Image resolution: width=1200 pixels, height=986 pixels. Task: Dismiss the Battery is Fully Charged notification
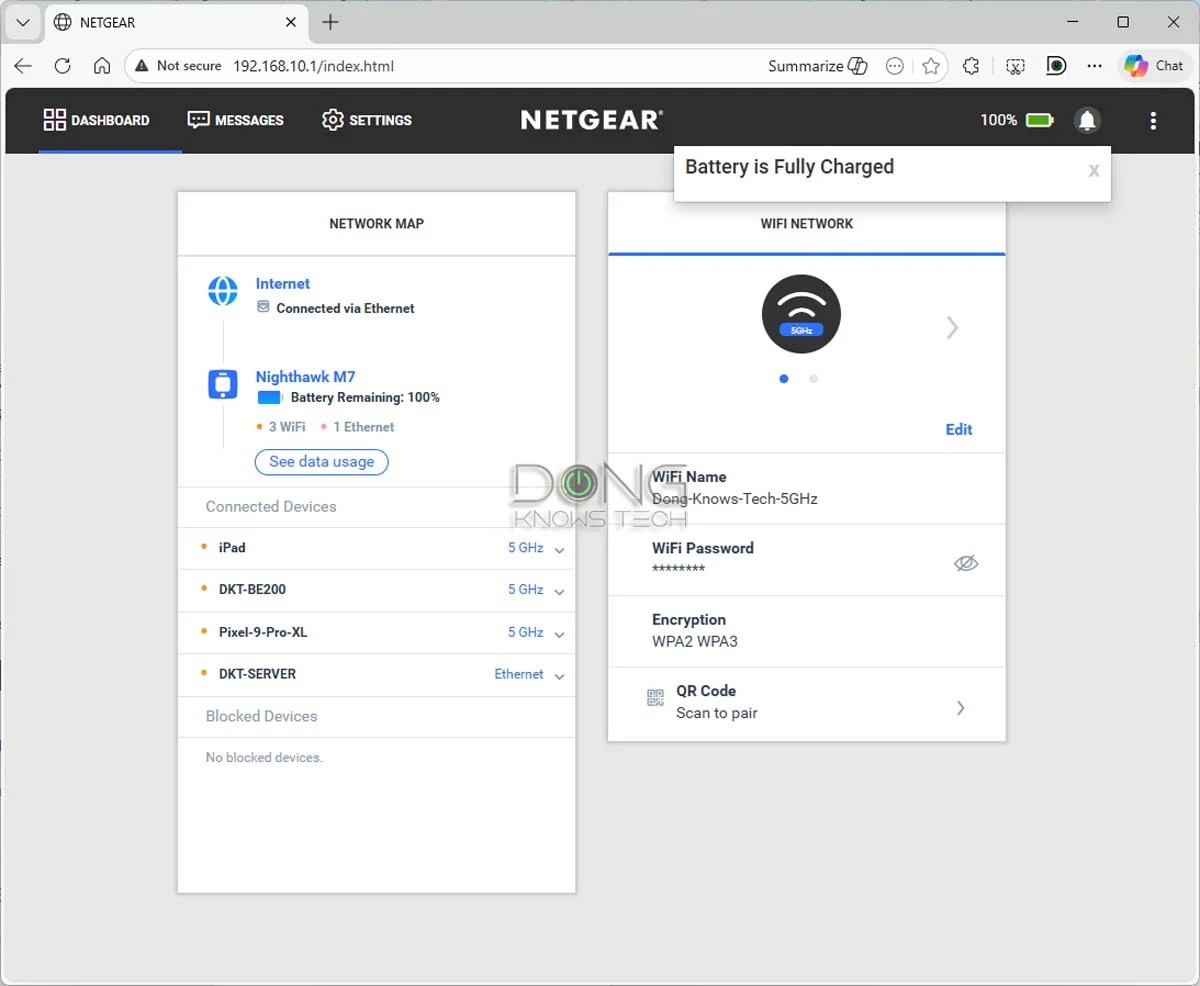click(x=1094, y=171)
